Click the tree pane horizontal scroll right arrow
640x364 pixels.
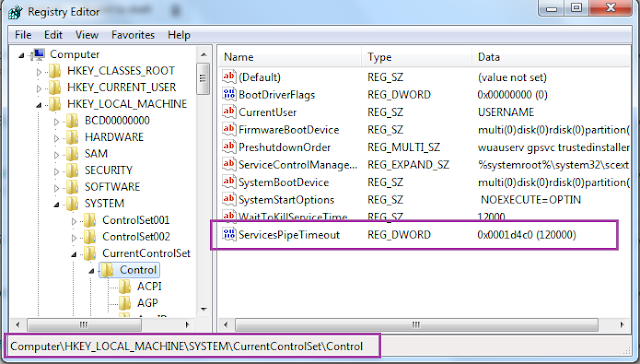[187, 325]
